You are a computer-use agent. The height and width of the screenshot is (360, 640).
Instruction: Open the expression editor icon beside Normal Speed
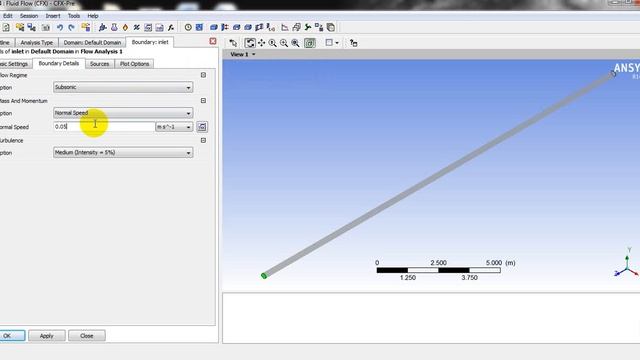pos(202,127)
